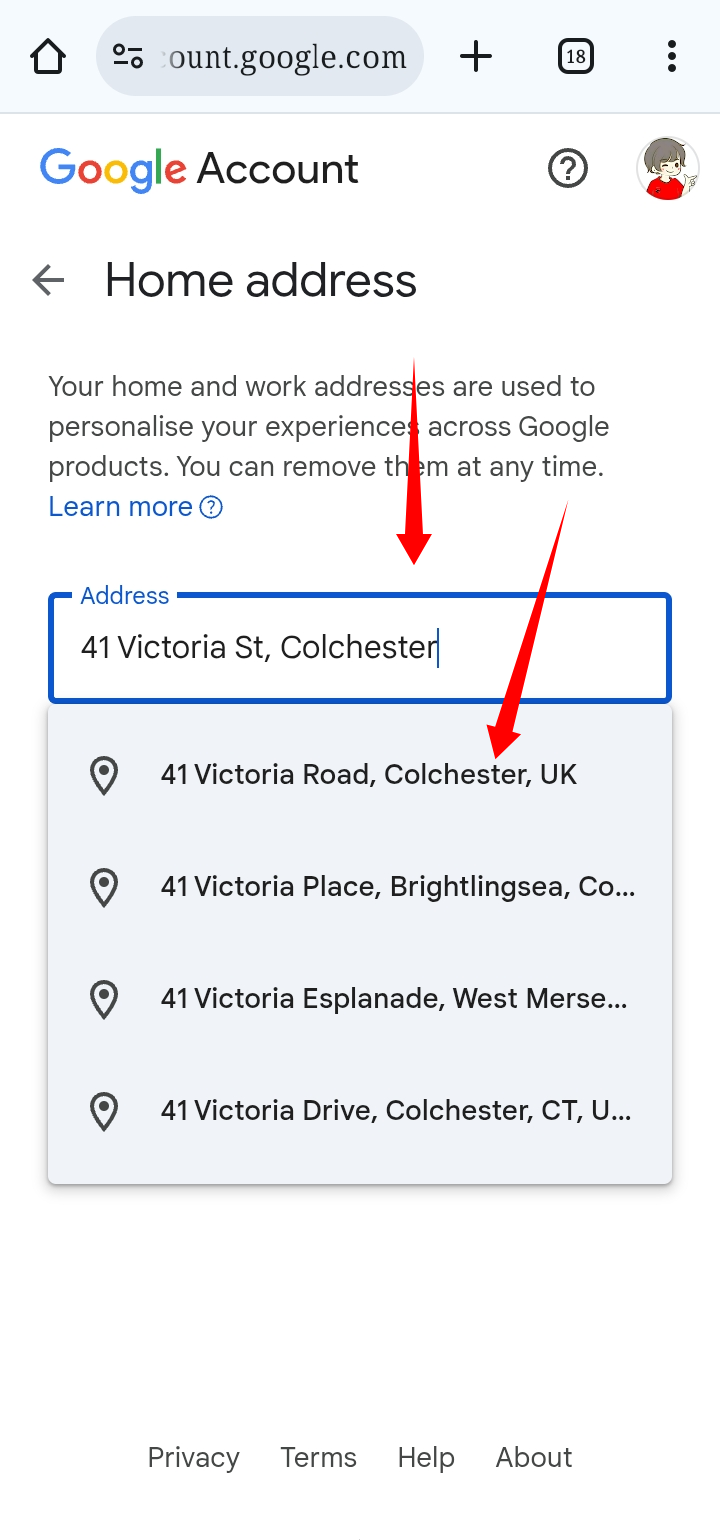
Task: Tap the browser URL address bar
Action: [284, 57]
